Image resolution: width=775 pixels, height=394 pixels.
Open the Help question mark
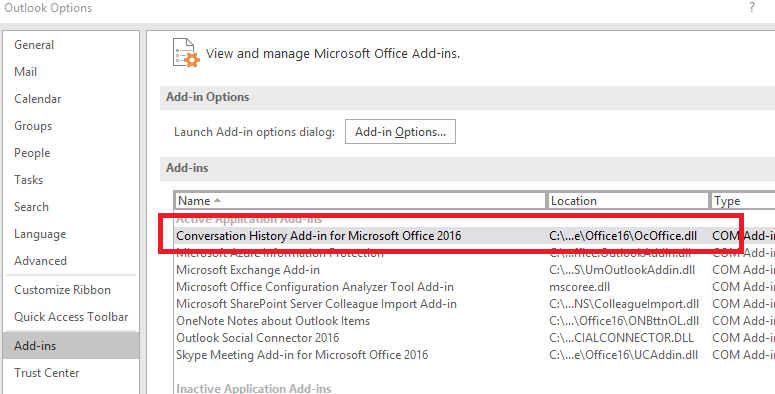tap(752, 7)
